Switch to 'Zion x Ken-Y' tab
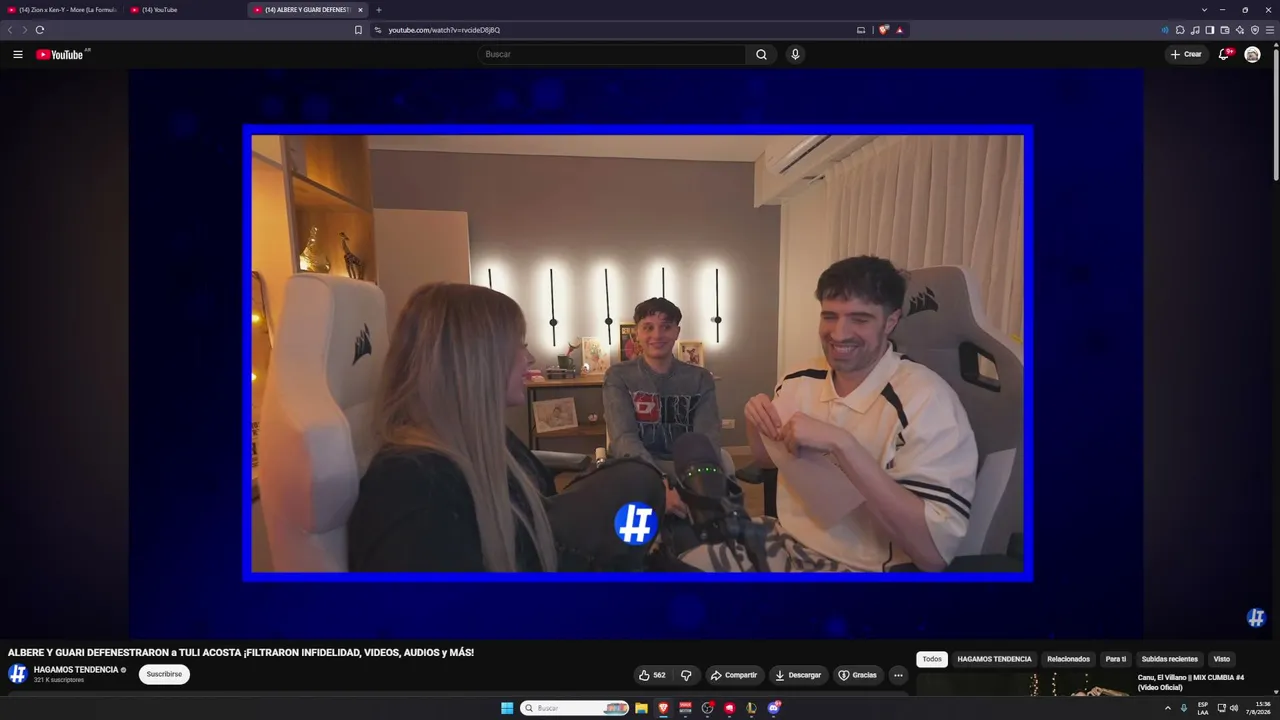1280x720 pixels. point(62,10)
